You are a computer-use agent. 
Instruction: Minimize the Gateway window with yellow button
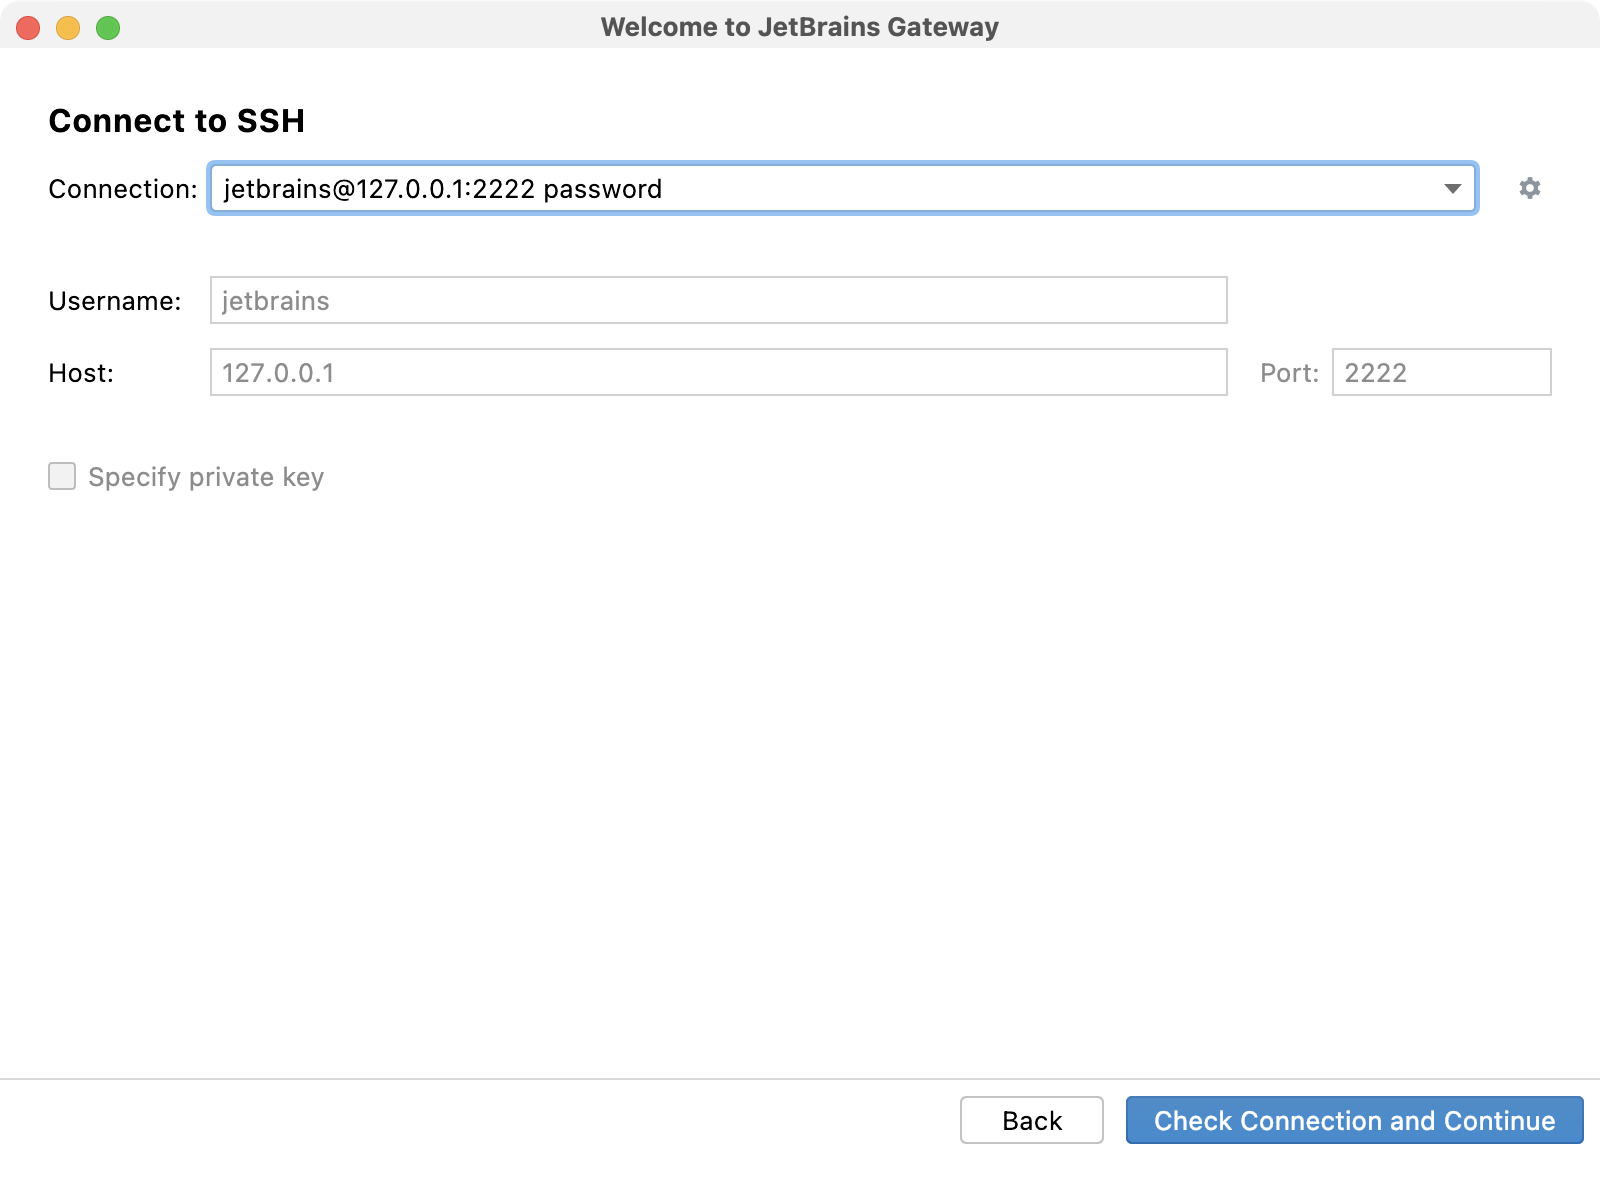pos(67,28)
